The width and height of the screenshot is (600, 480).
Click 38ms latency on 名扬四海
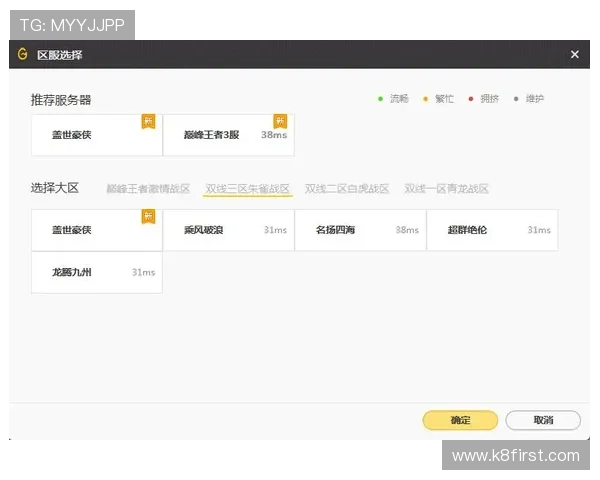coord(407,230)
